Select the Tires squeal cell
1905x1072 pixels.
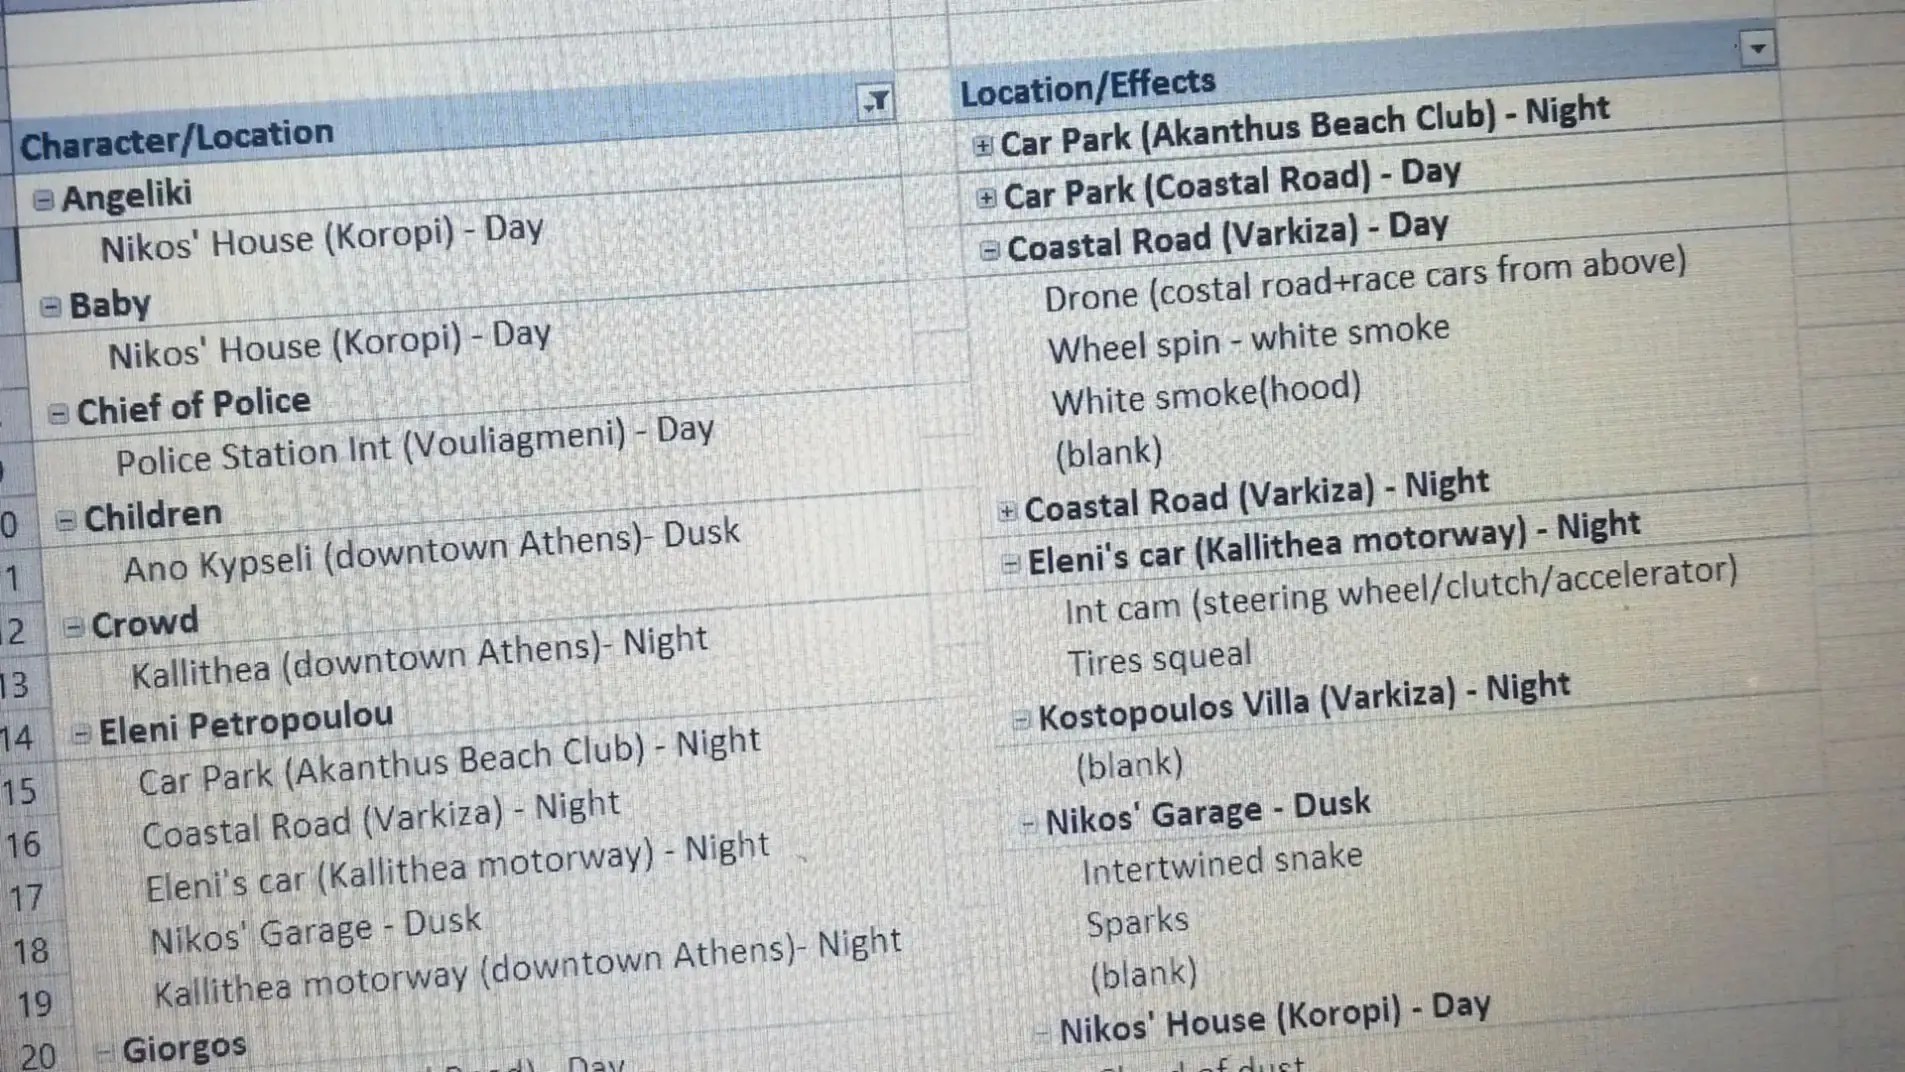(x=1160, y=660)
